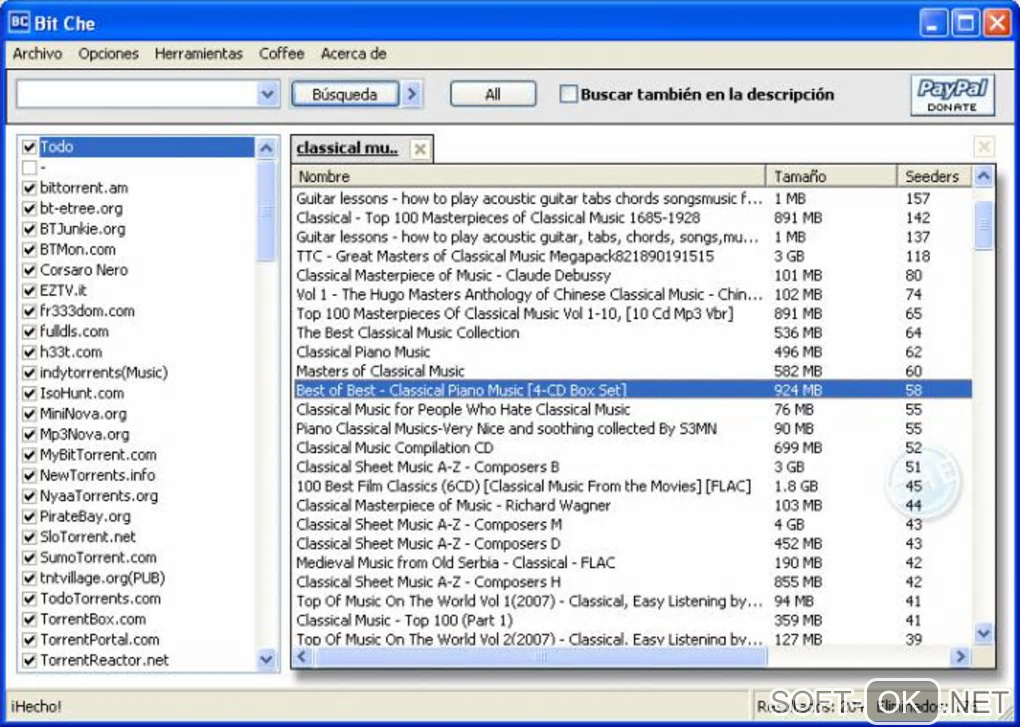The width and height of the screenshot is (1020, 727).
Task: Click SumoTorrent.com site label
Action: pyautogui.click(x=98, y=557)
